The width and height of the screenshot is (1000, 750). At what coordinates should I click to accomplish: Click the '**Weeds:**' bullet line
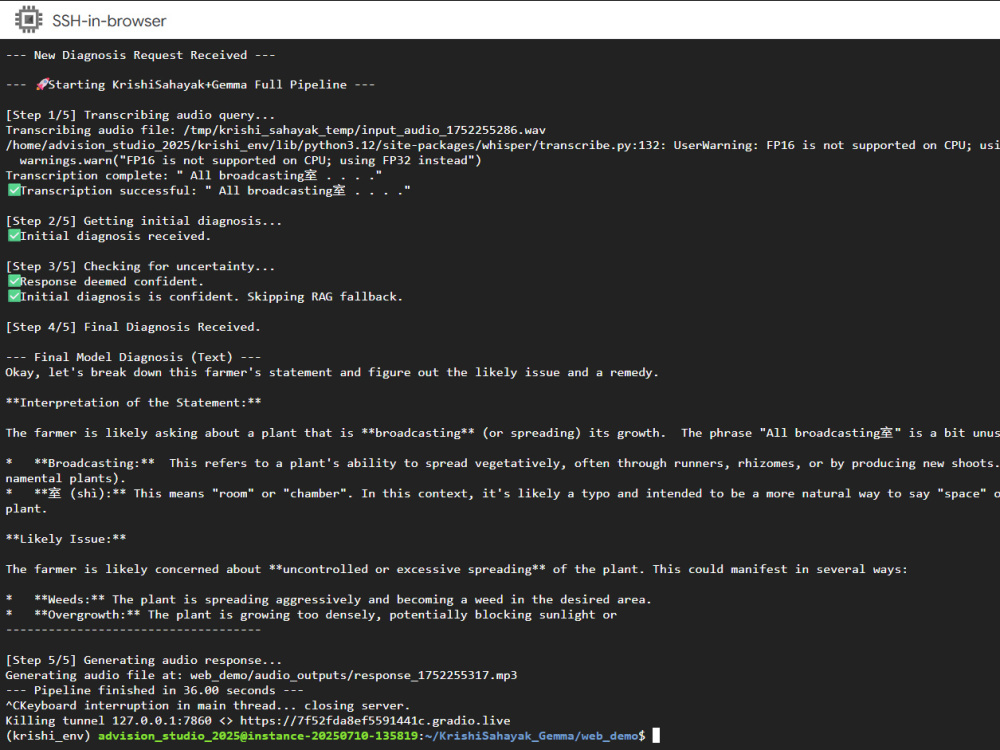coord(328,599)
